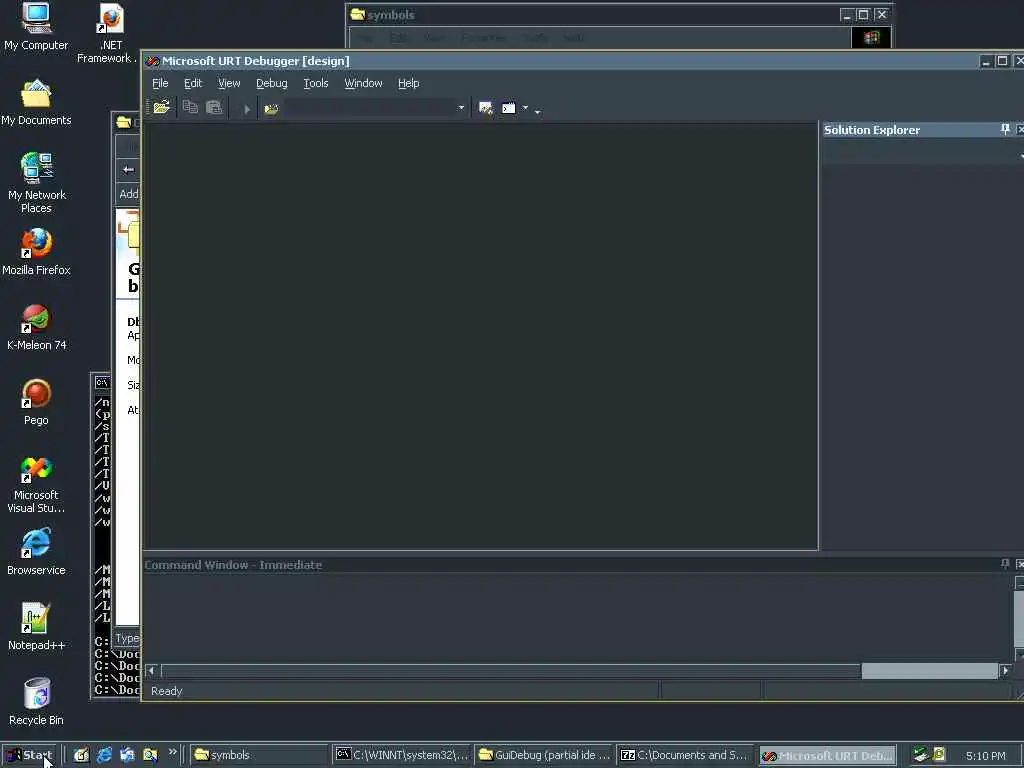Open the Help menu

[x=409, y=83]
